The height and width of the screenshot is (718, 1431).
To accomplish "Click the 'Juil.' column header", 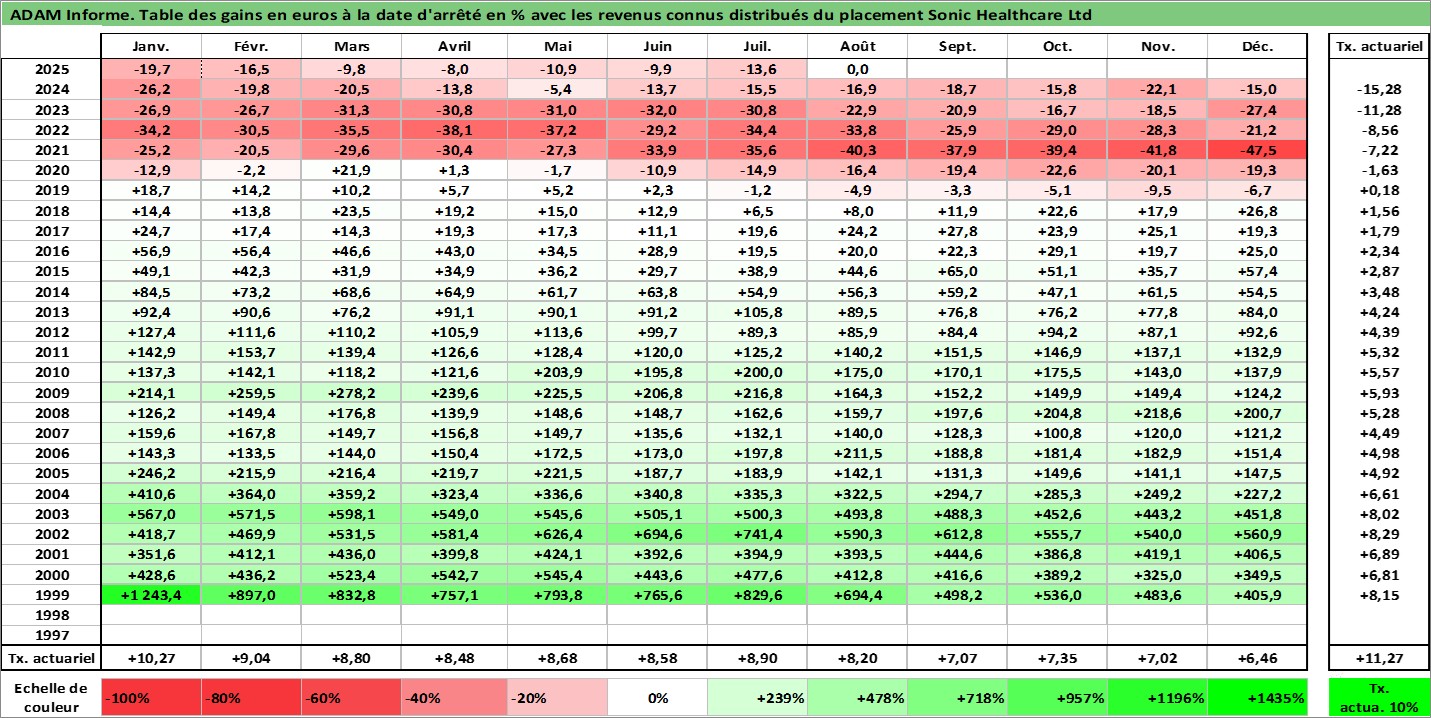I will pos(757,47).
